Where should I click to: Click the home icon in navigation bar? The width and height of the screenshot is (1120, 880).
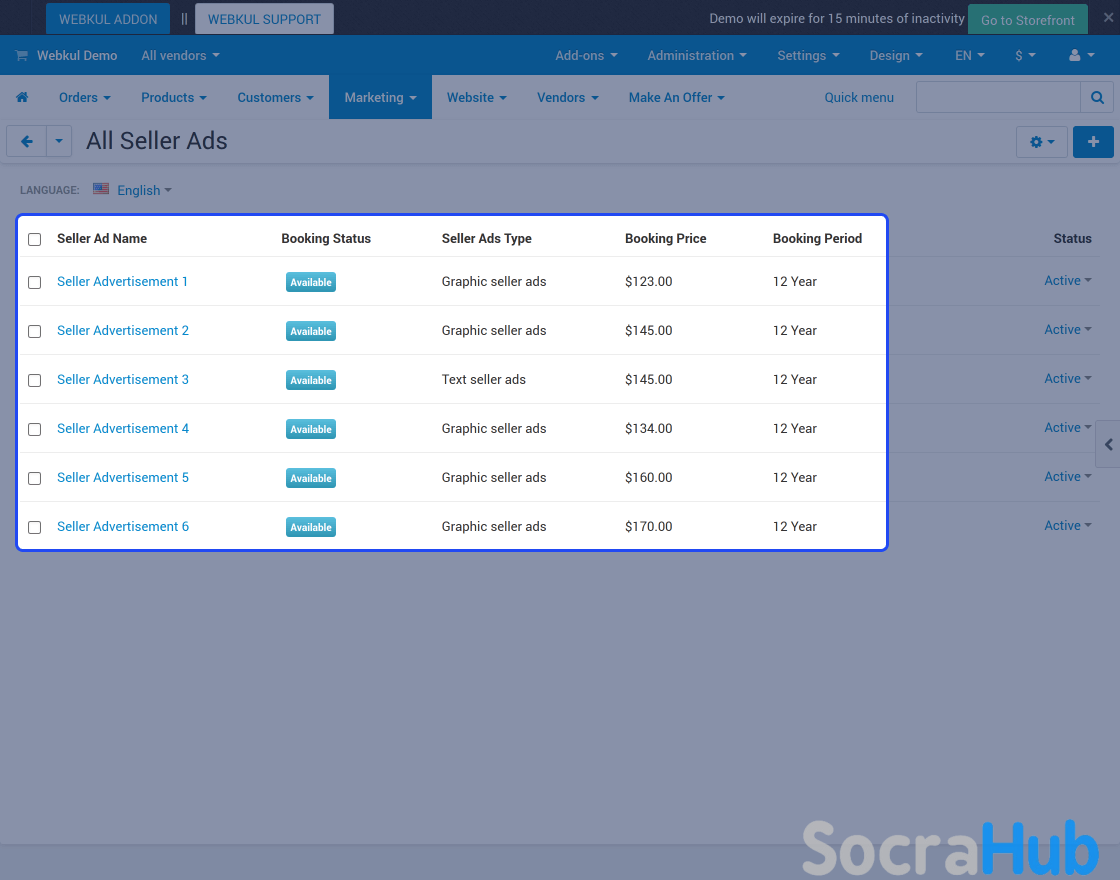tap(22, 98)
